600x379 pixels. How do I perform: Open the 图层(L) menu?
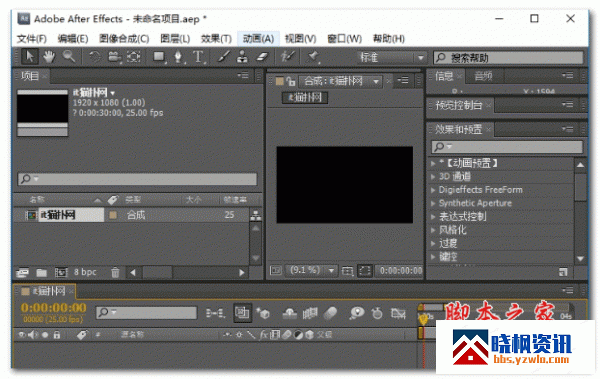coord(175,39)
